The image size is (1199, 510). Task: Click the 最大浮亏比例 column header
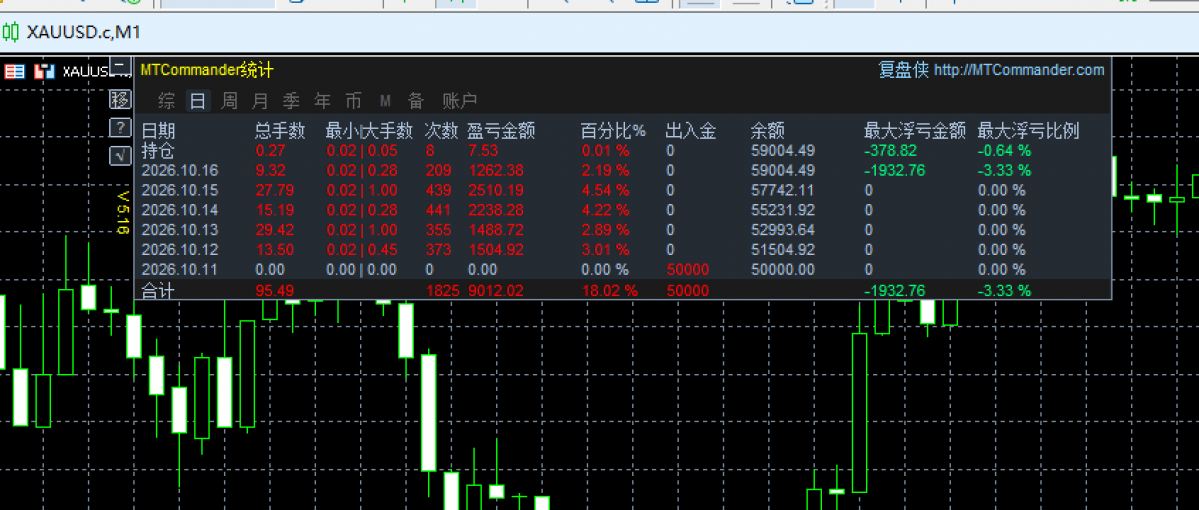pyautogui.click(x=1028, y=132)
